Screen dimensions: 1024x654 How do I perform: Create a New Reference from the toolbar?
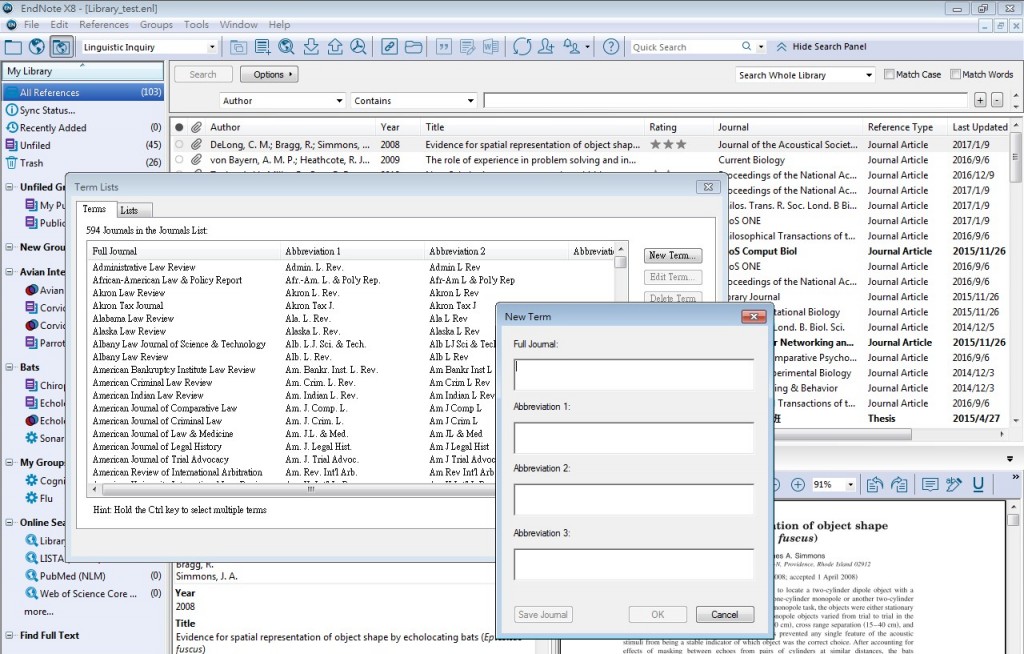pyautogui.click(x=263, y=47)
